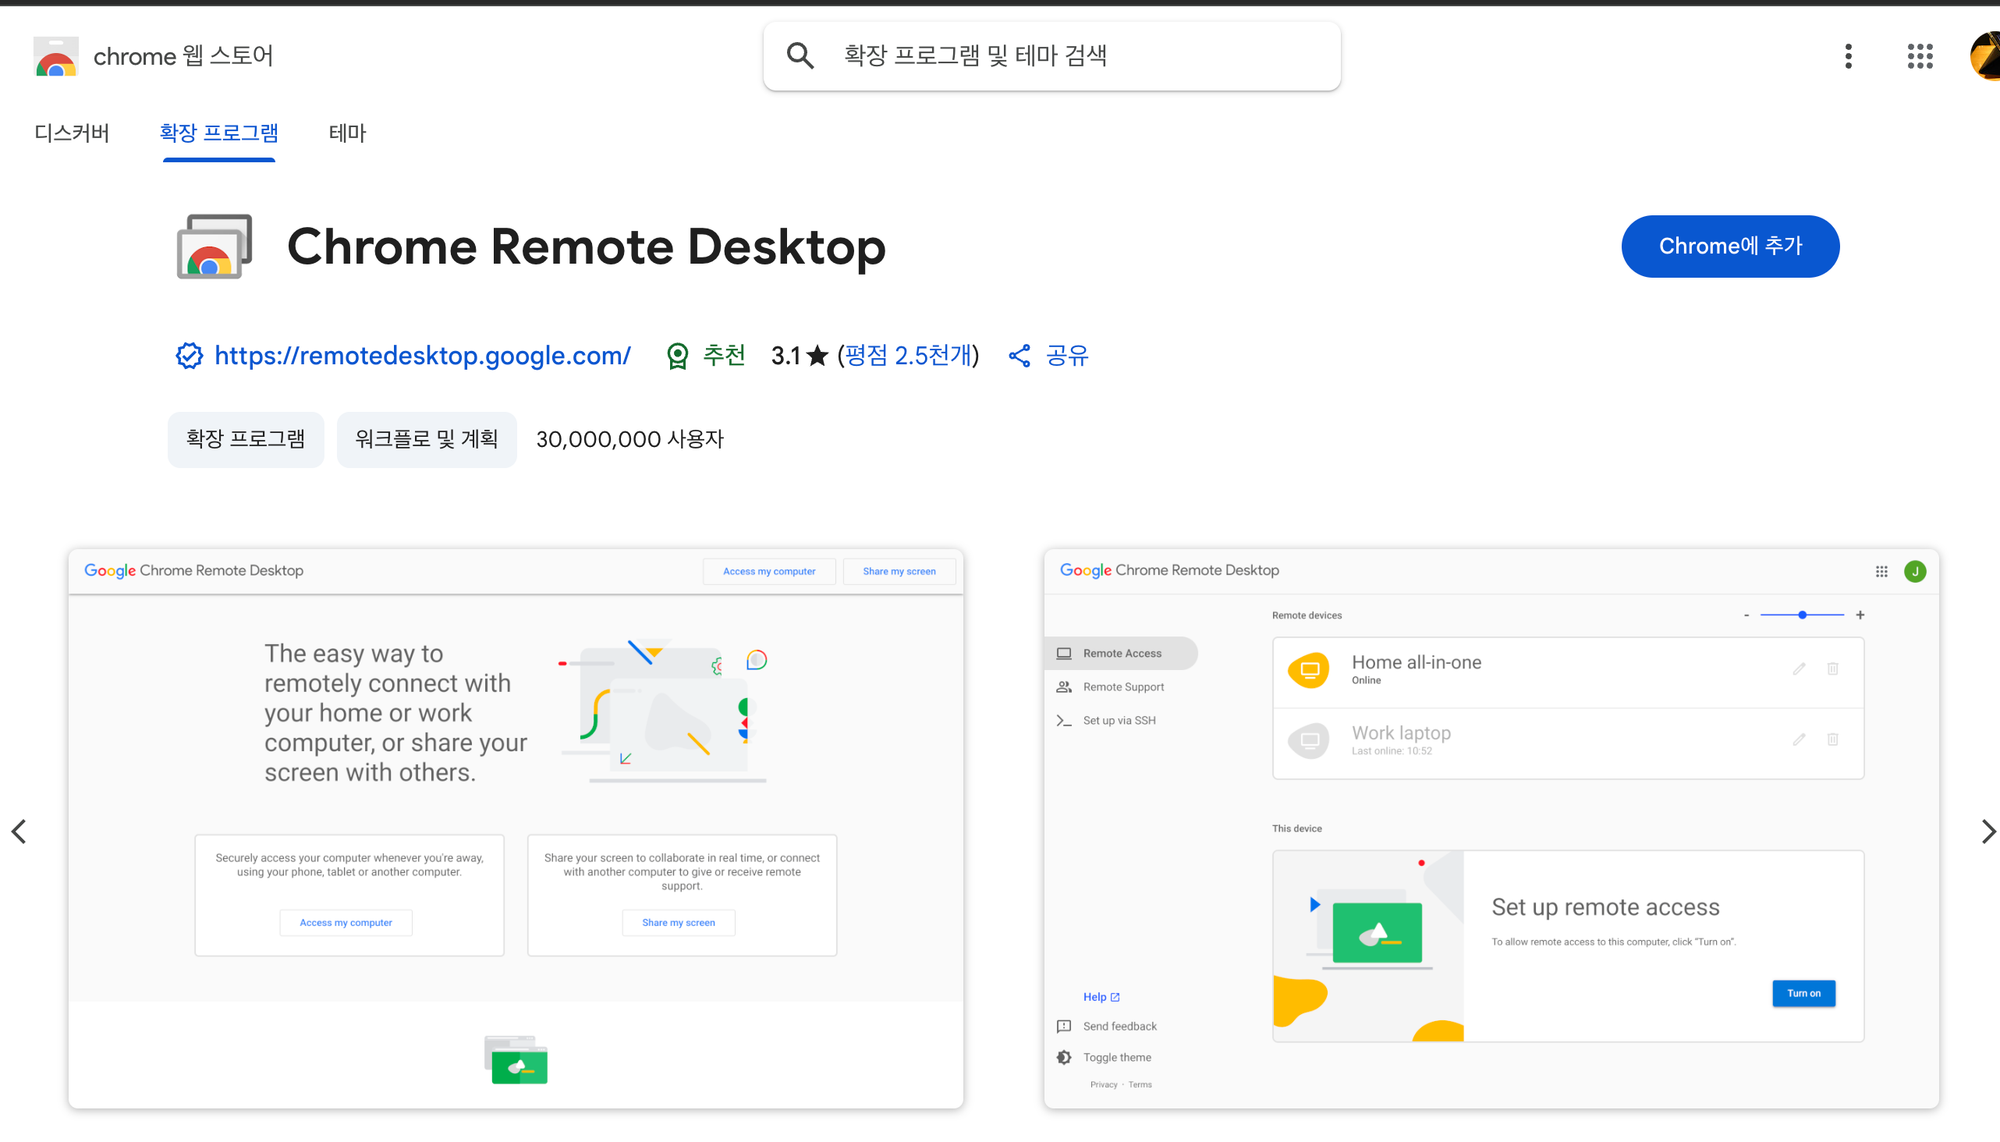The image size is (2000, 1142).
Task: Switch to the 테마 tab
Action: (x=348, y=133)
